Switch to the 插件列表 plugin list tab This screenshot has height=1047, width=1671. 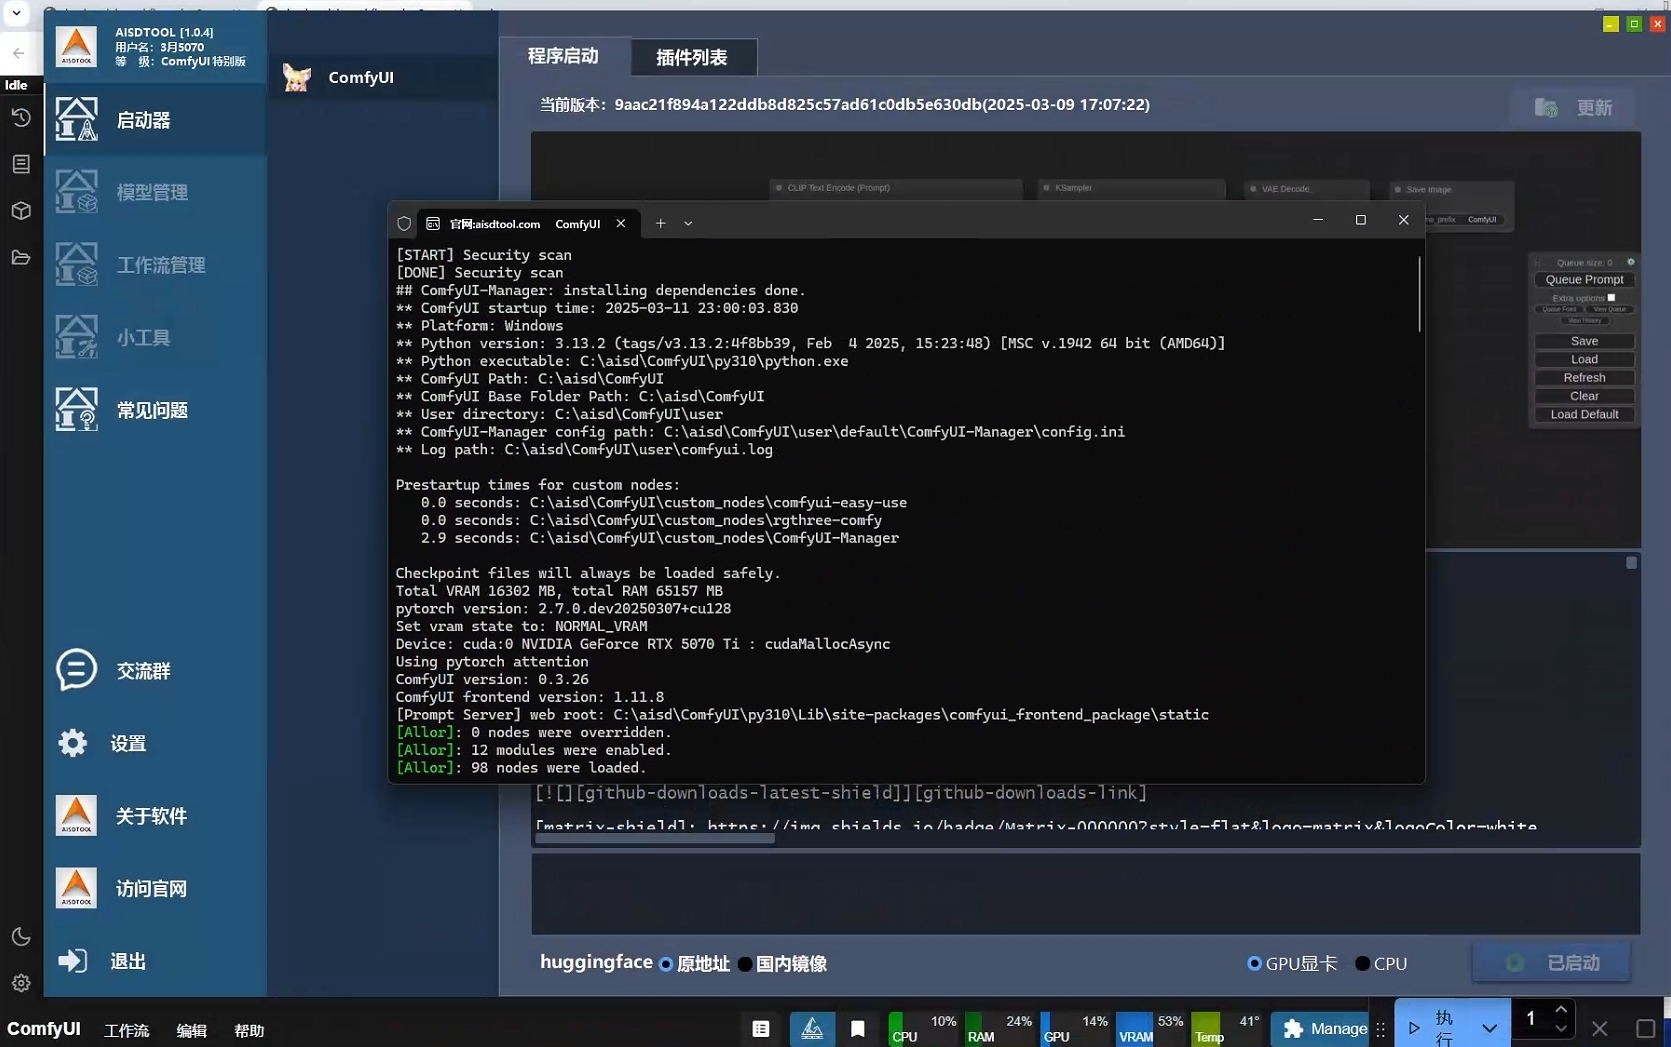point(692,57)
